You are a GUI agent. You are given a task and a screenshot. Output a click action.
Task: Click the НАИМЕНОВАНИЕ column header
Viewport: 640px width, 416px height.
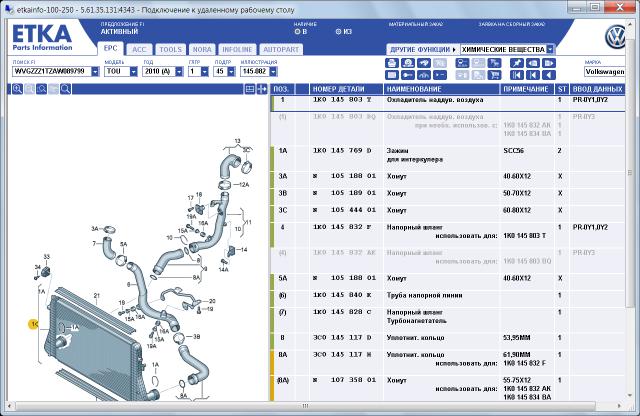[x=442, y=89]
